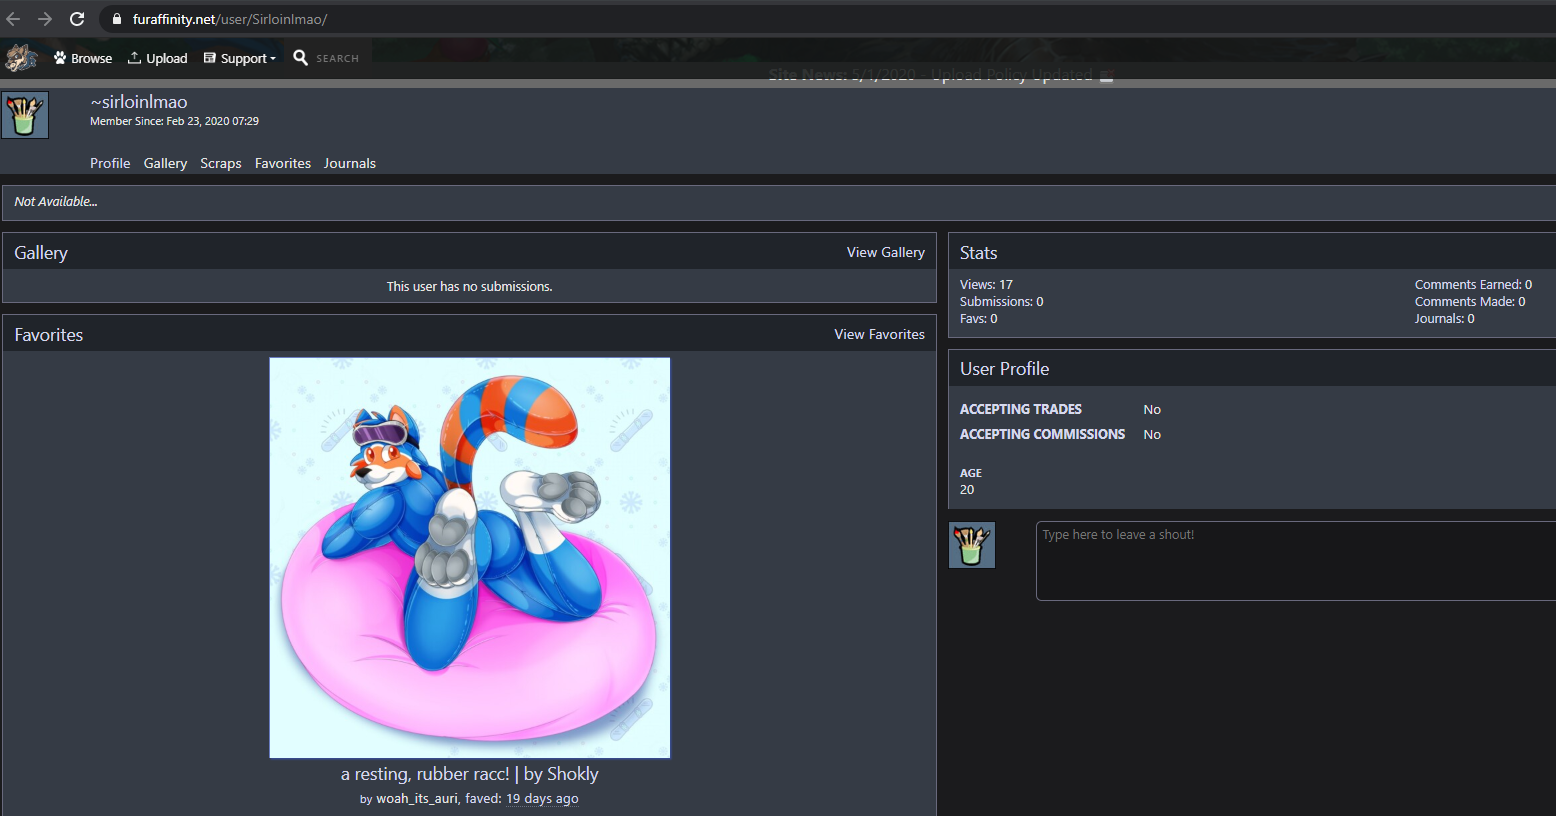This screenshot has height=816, width=1556.
Task: Expand the Support dropdown menu
Action: (239, 58)
